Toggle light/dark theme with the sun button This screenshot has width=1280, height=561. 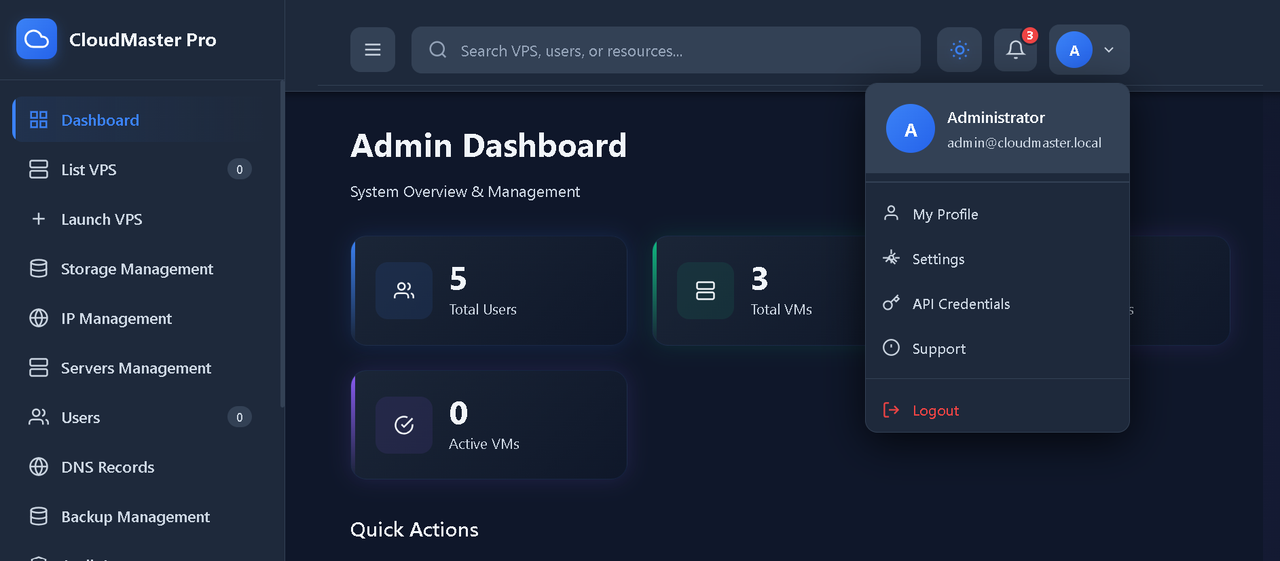pyautogui.click(x=959, y=50)
